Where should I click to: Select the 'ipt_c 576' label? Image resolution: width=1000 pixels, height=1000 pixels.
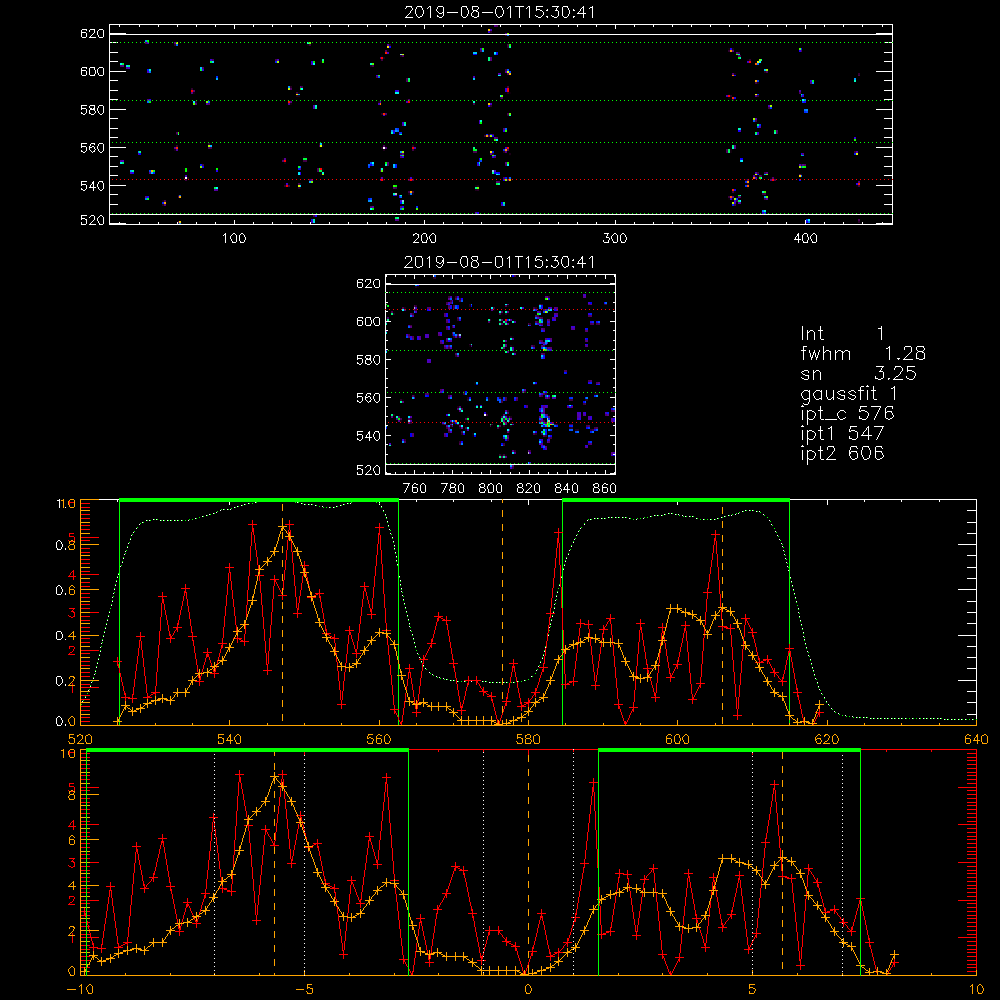tap(848, 413)
